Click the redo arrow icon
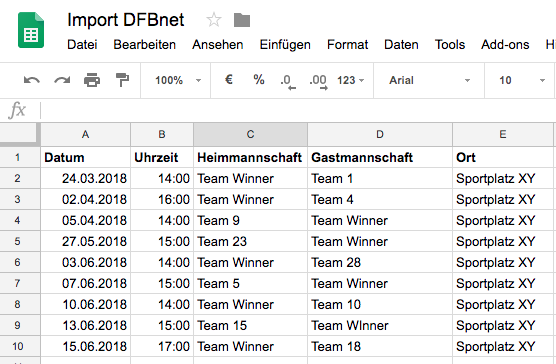Screen dimensions: 556x364 coord(62,80)
